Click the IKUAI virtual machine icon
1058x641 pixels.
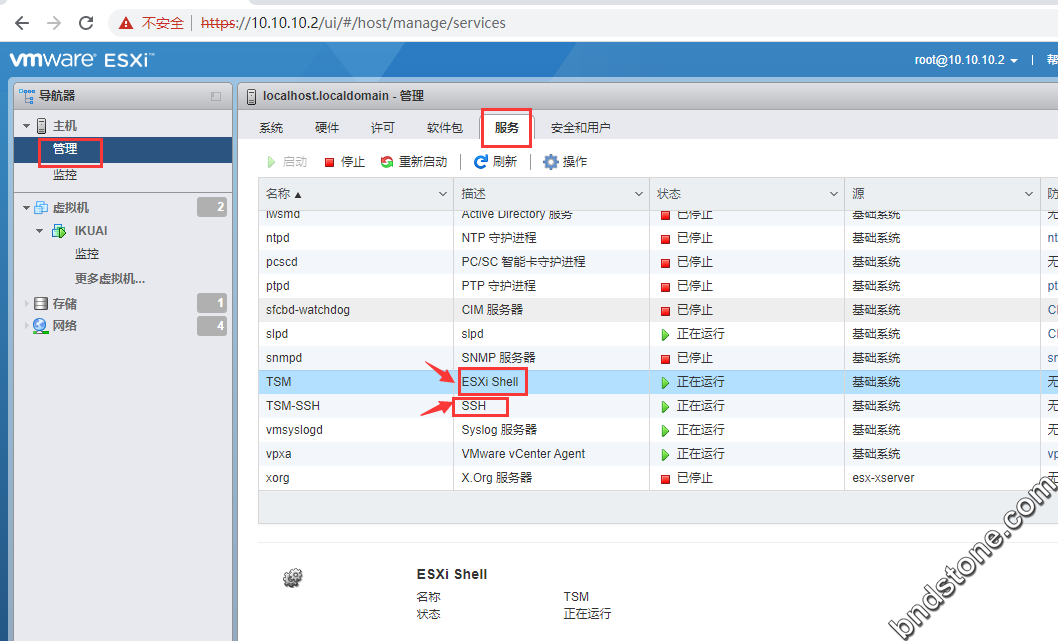tap(59, 231)
